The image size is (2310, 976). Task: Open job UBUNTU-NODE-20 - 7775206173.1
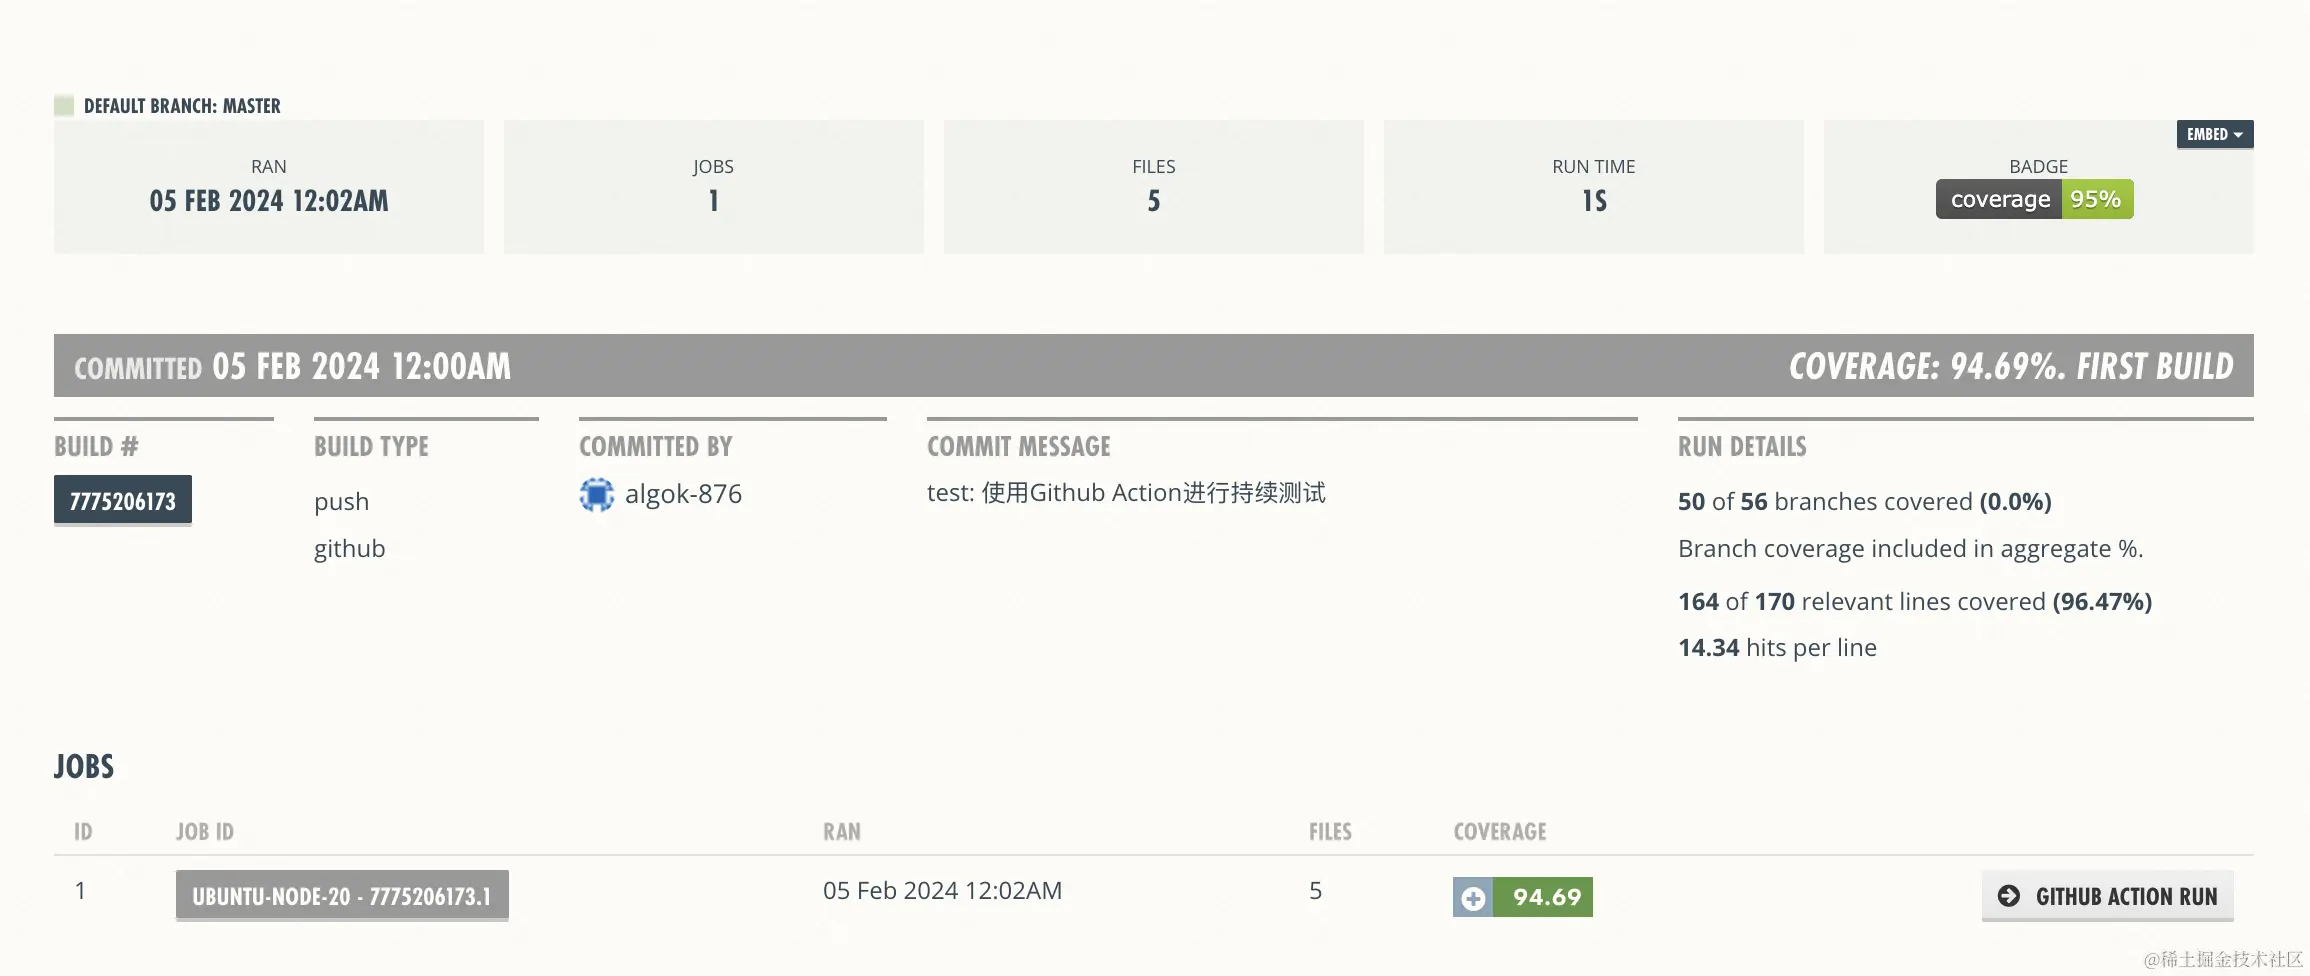(342, 896)
